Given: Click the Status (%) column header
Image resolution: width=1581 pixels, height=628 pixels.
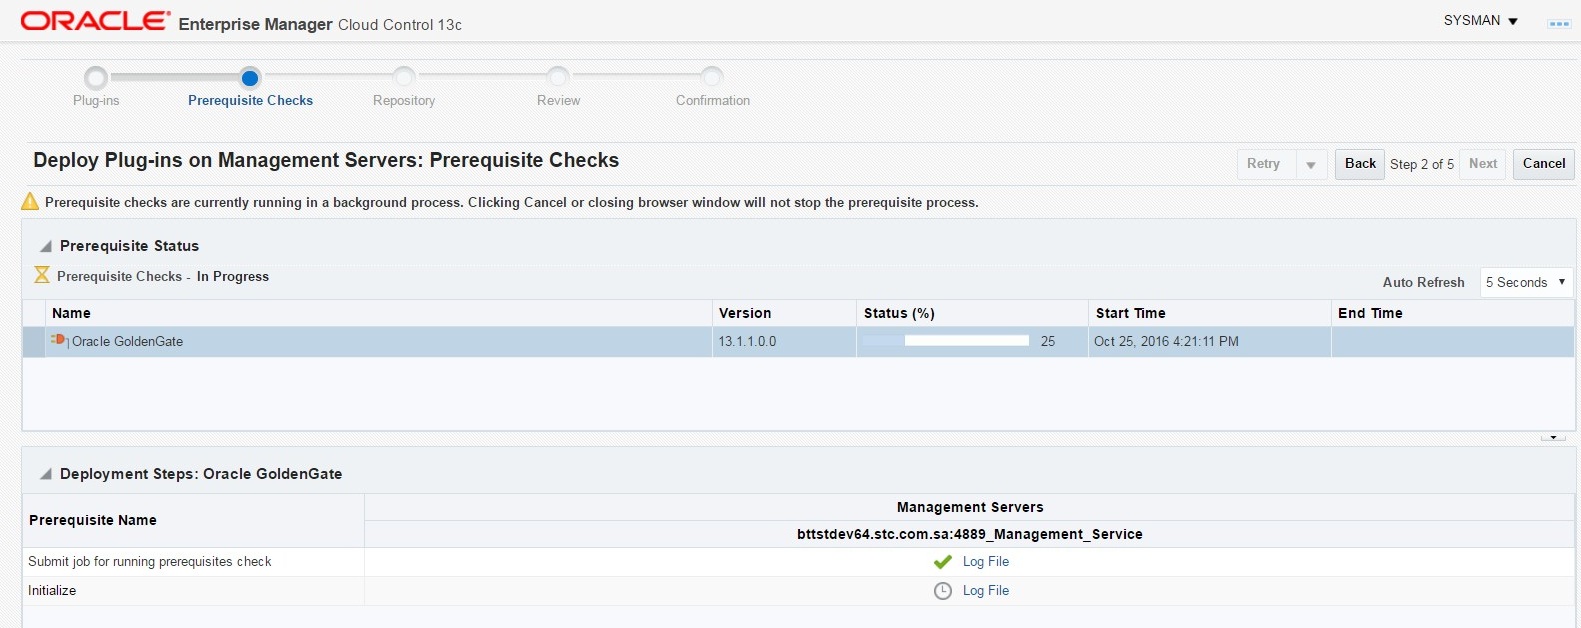Looking at the screenshot, I should pyautogui.click(x=972, y=313).
